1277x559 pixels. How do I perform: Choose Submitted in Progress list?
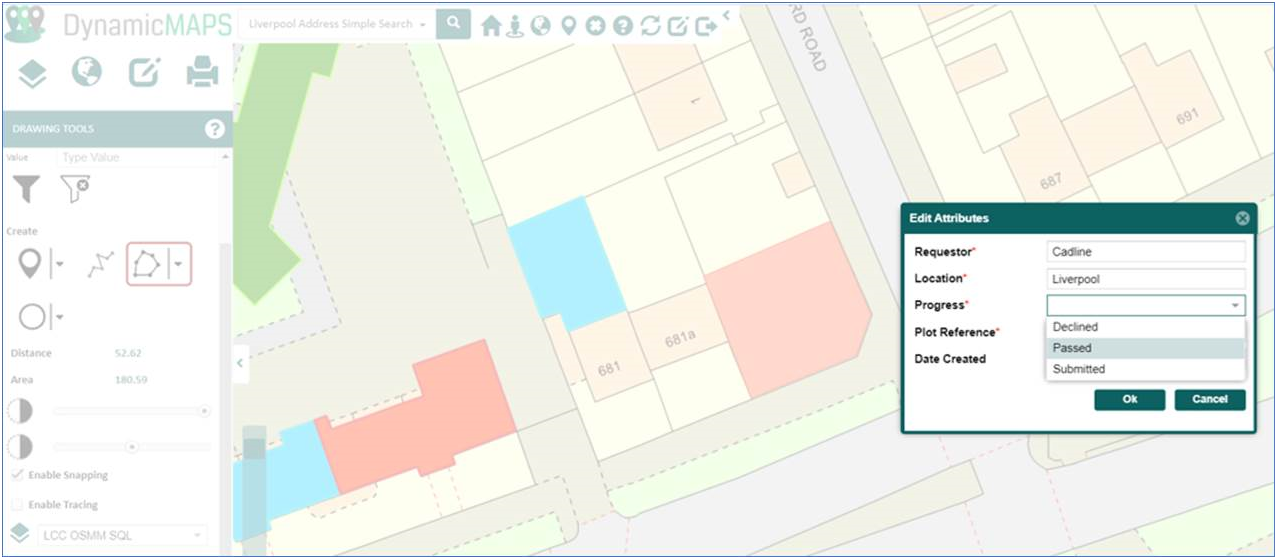tap(1146, 369)
